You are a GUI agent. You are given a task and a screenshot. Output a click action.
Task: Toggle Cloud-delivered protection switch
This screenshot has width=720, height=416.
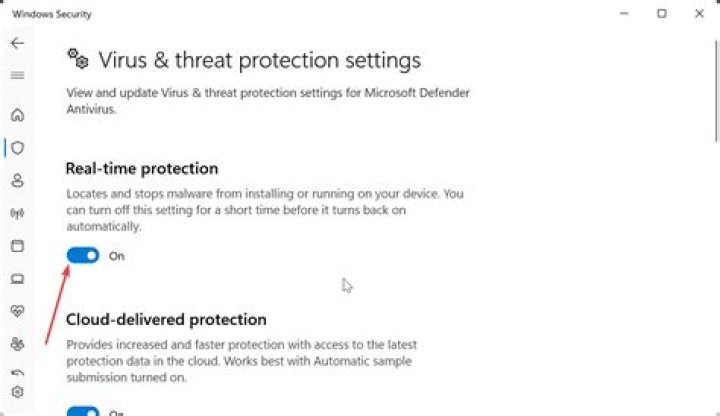coord(83,411)
